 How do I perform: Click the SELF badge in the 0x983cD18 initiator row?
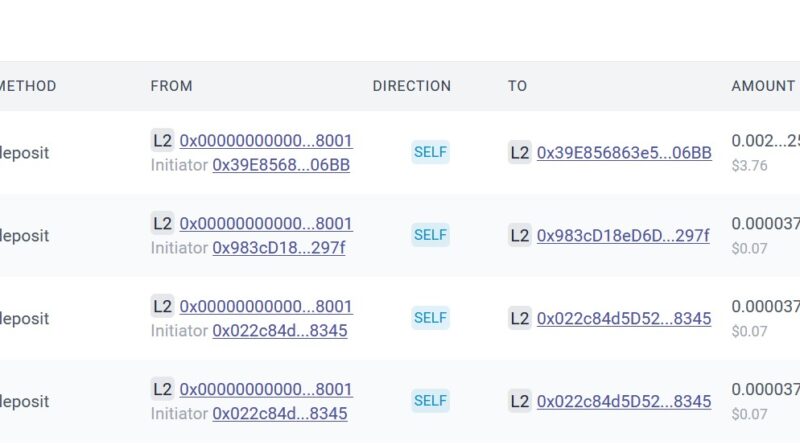[x=430, y=235]
